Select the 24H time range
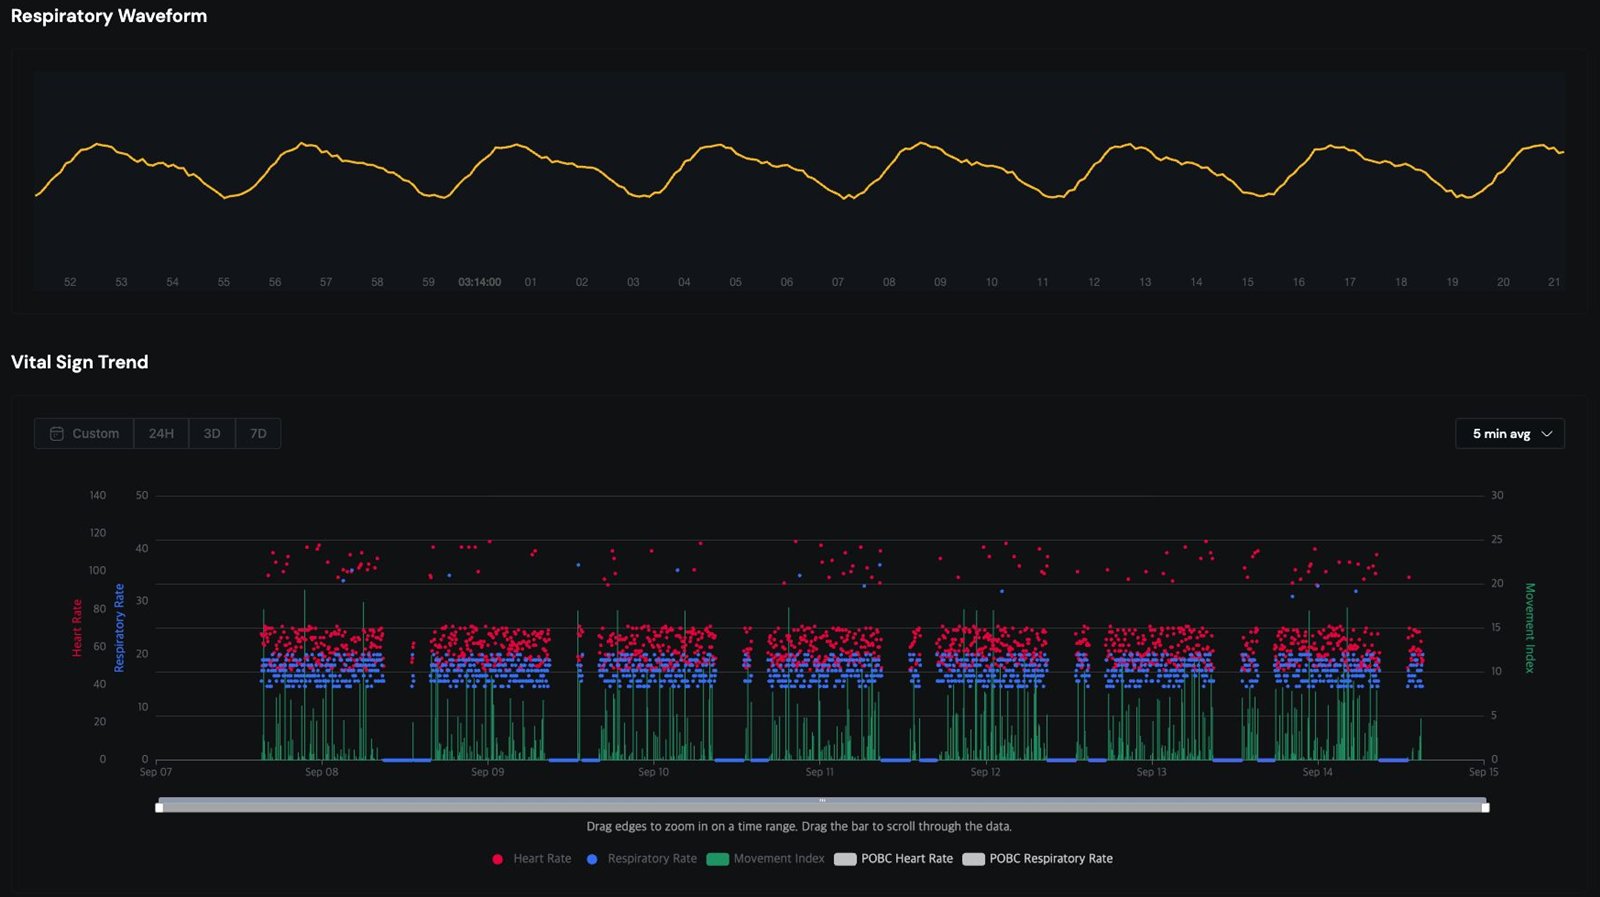 pos(161,433)
